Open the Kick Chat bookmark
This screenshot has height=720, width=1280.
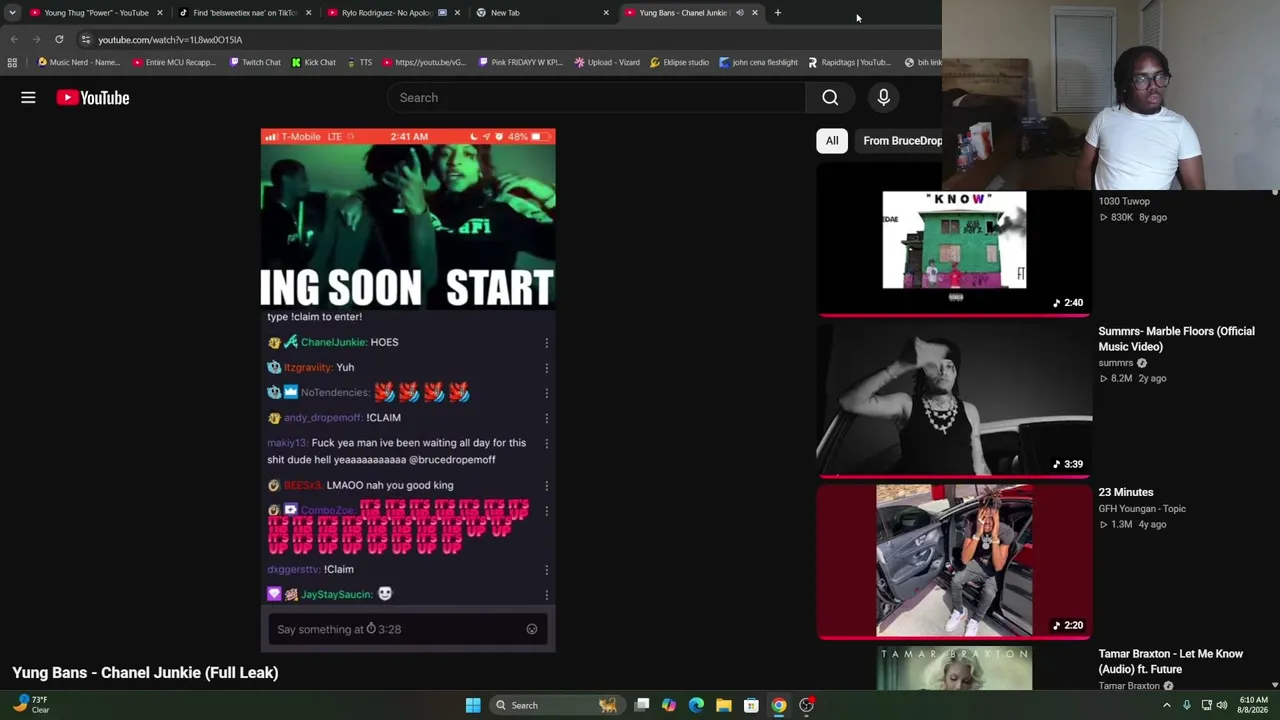[313, 62]
